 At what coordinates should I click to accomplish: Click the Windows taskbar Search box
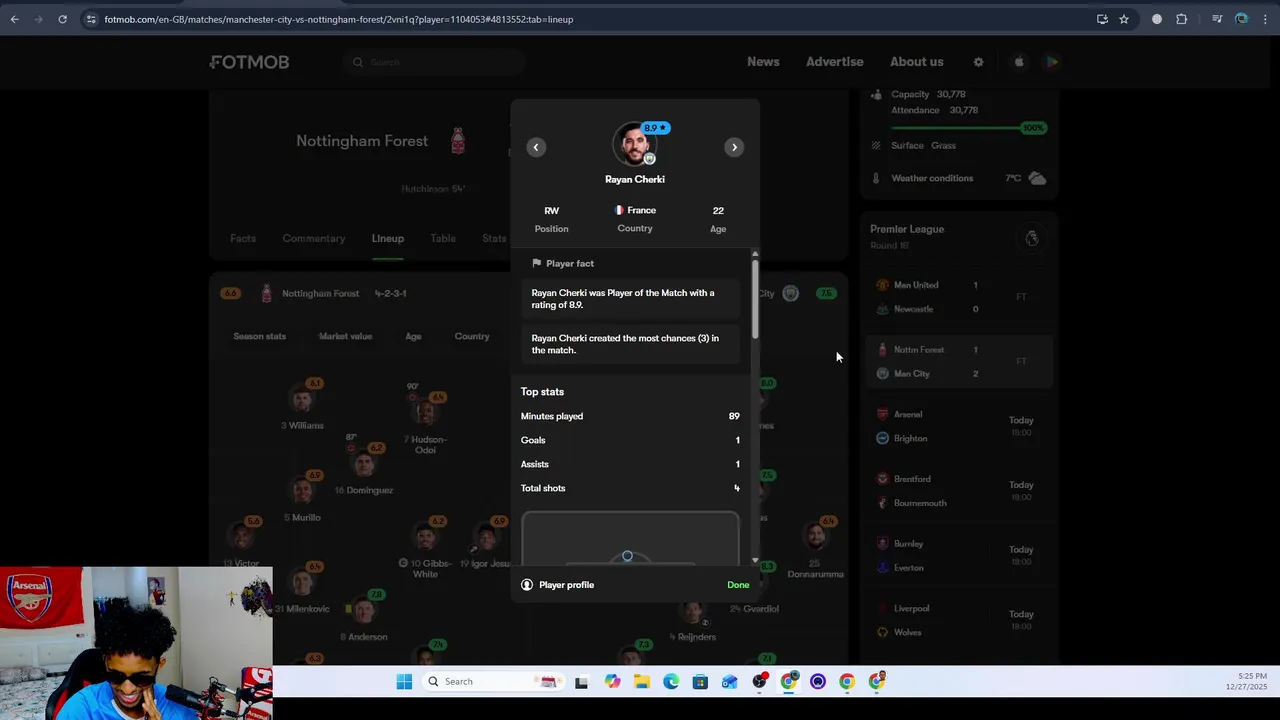492,682
